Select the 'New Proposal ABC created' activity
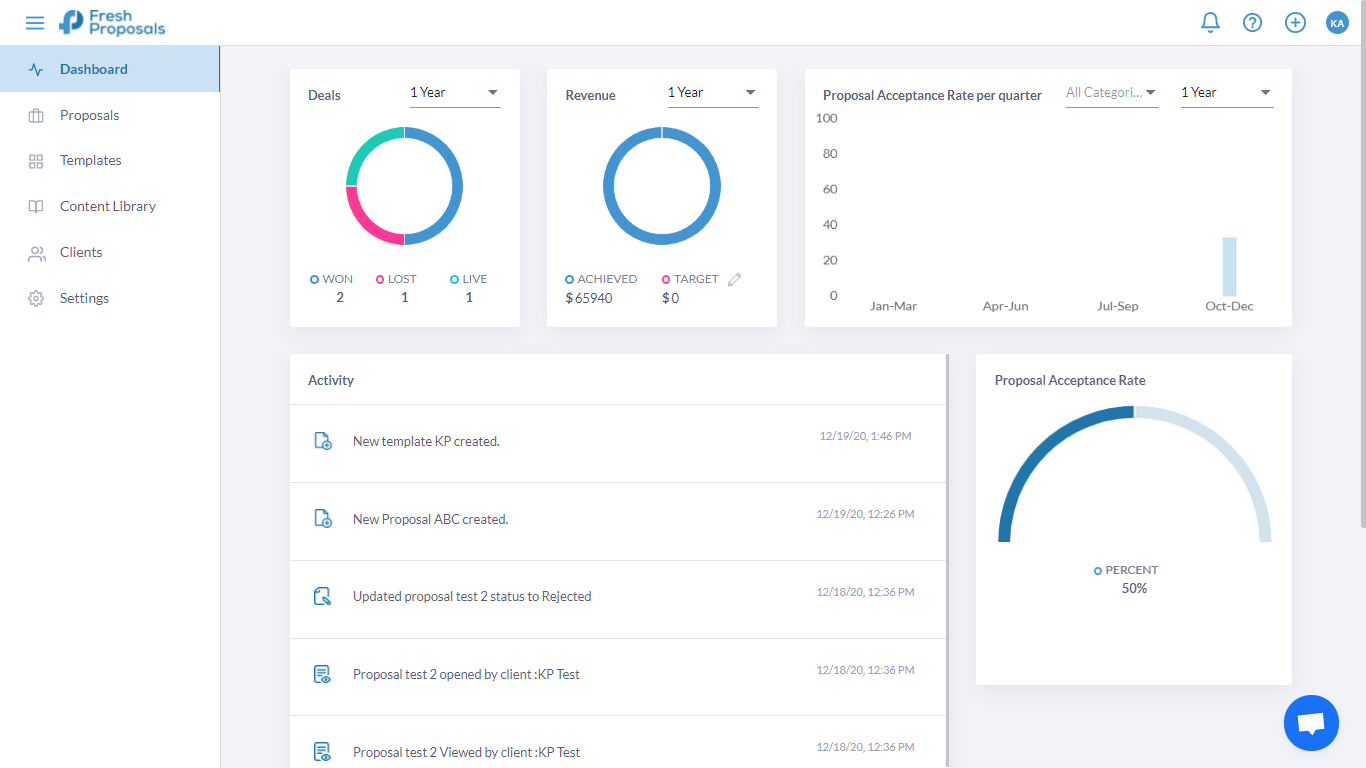This screenshot has height=768, width=1366. point(430,519)
